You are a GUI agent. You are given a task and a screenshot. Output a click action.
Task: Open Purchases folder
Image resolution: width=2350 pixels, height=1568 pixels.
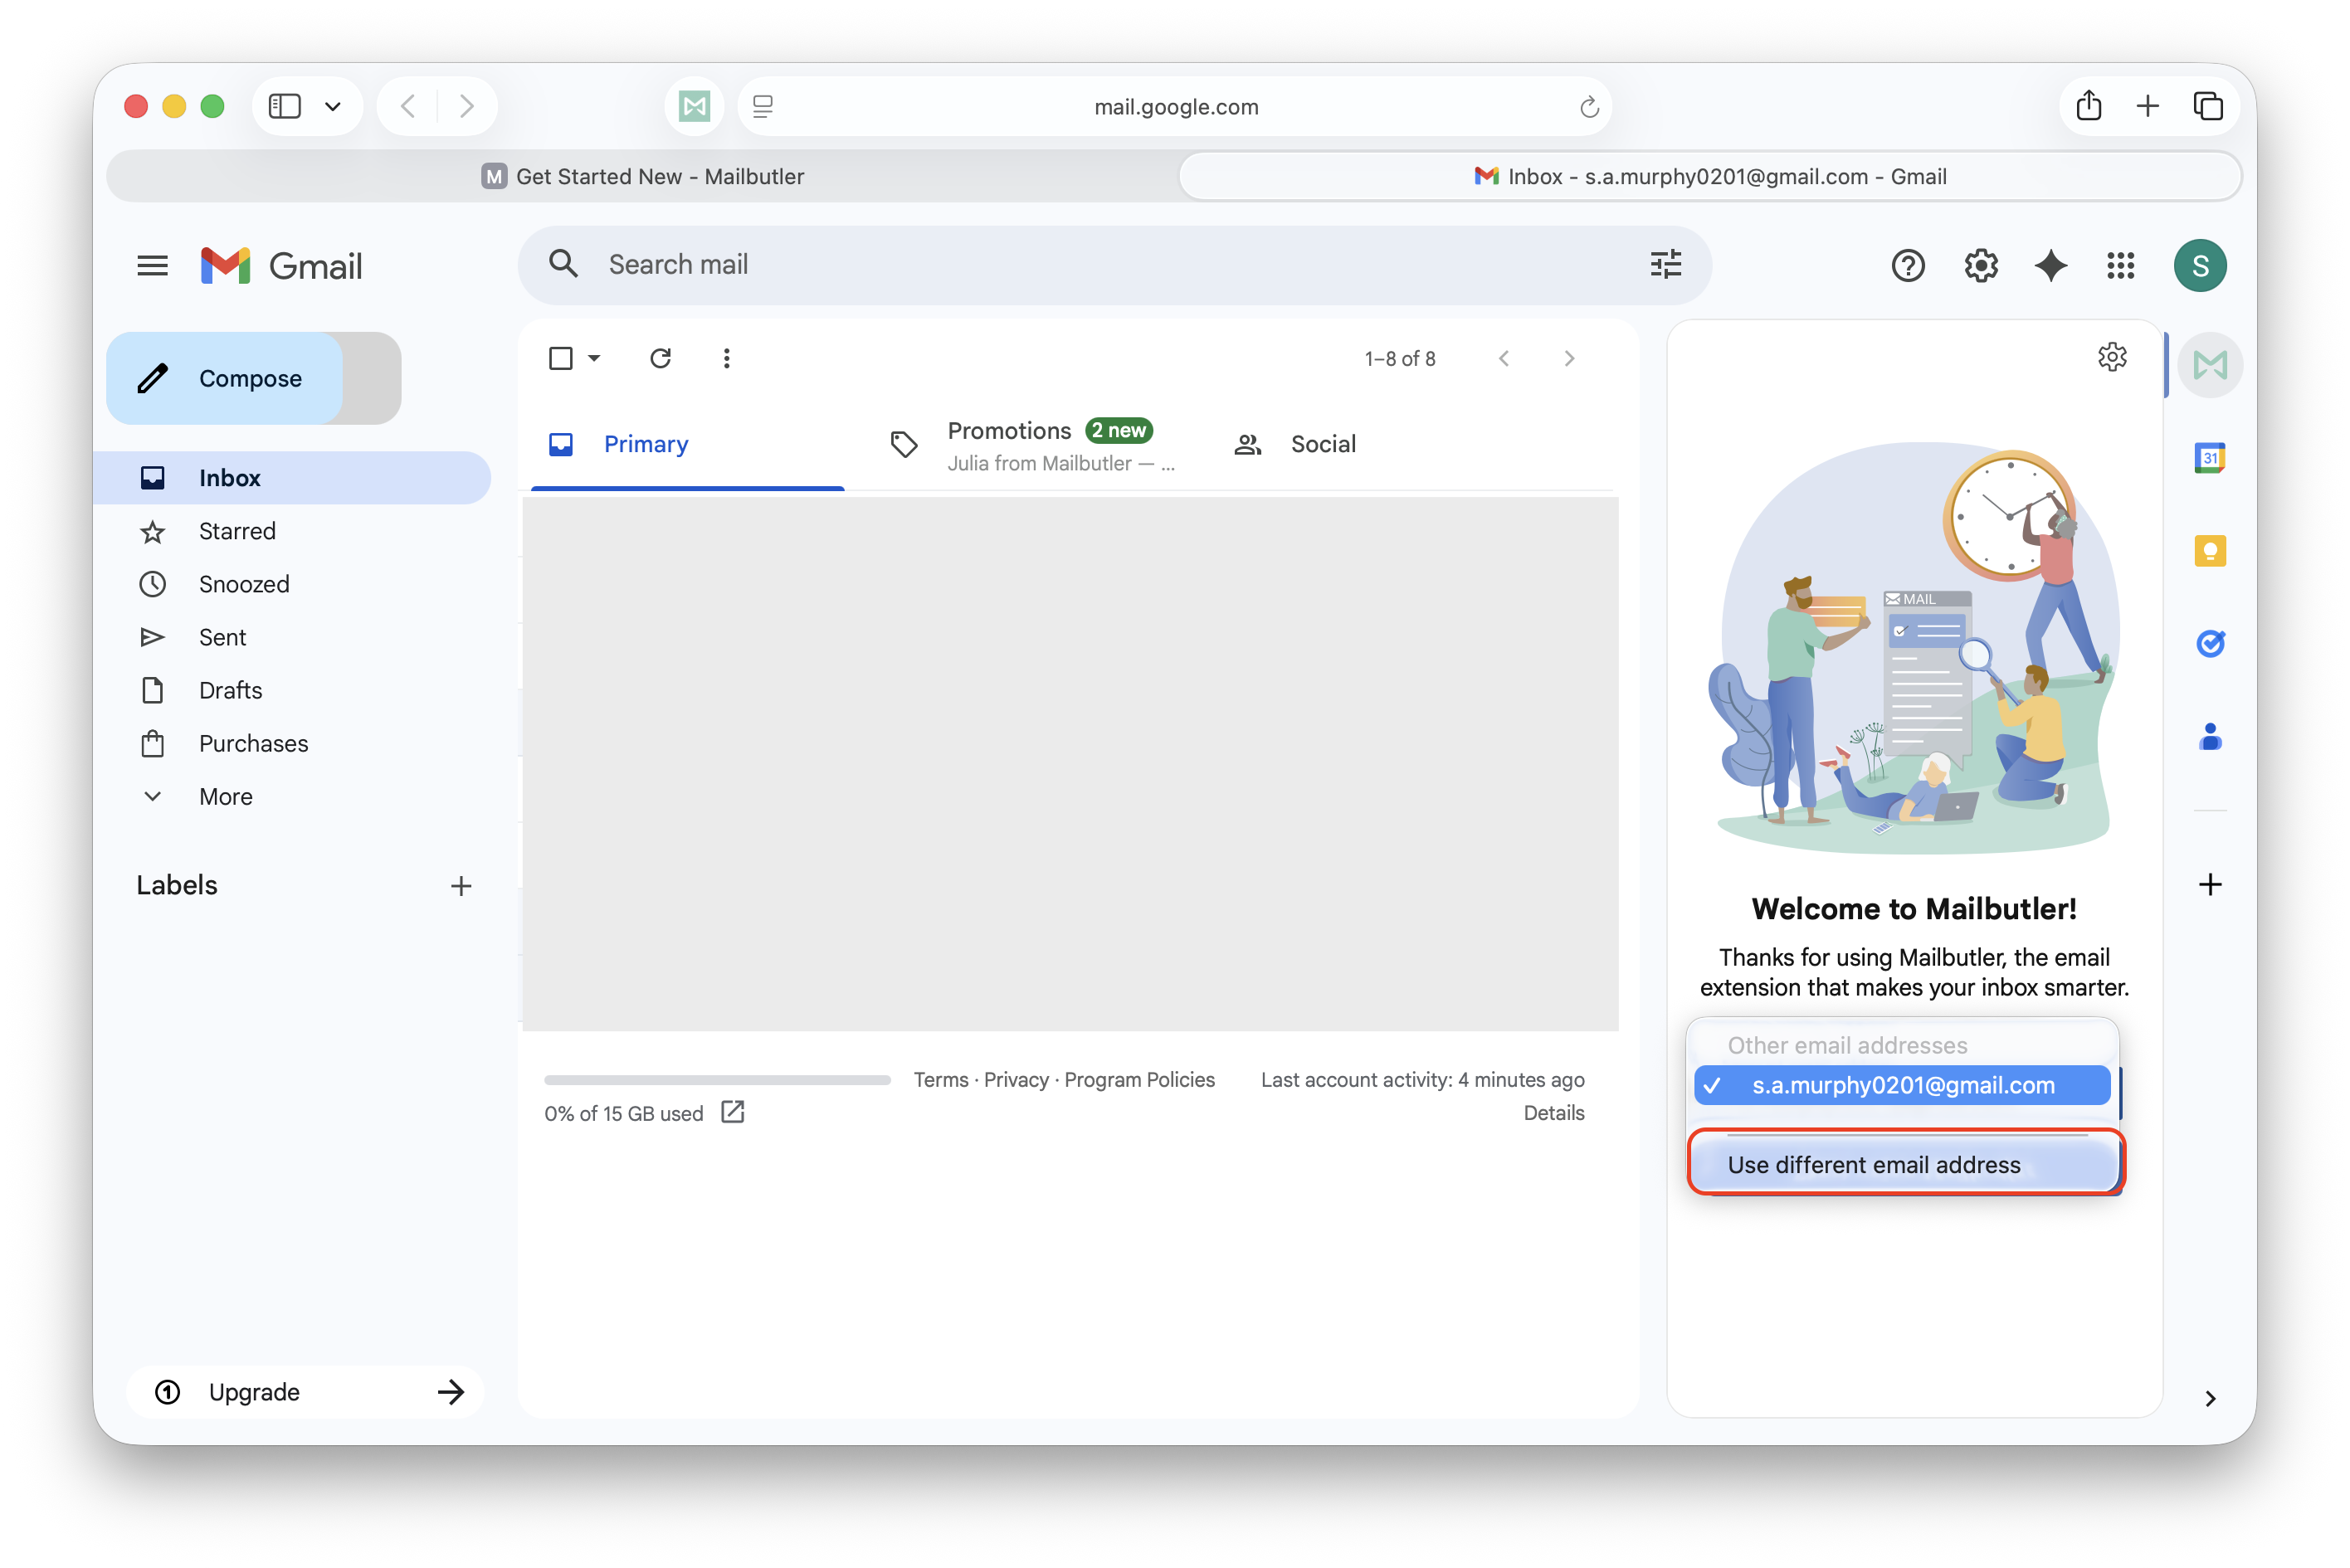tap(292, 744)
